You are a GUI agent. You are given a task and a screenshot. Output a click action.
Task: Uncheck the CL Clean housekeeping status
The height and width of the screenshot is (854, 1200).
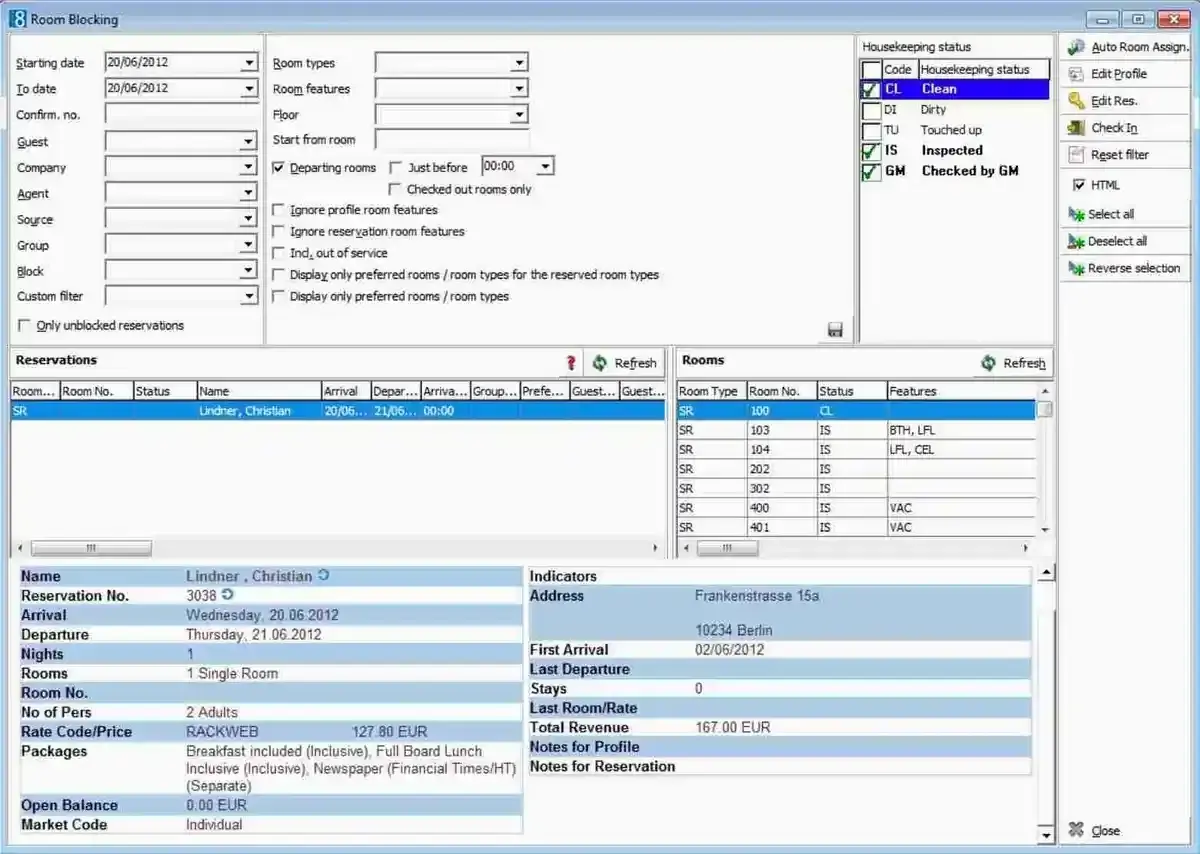871,89
